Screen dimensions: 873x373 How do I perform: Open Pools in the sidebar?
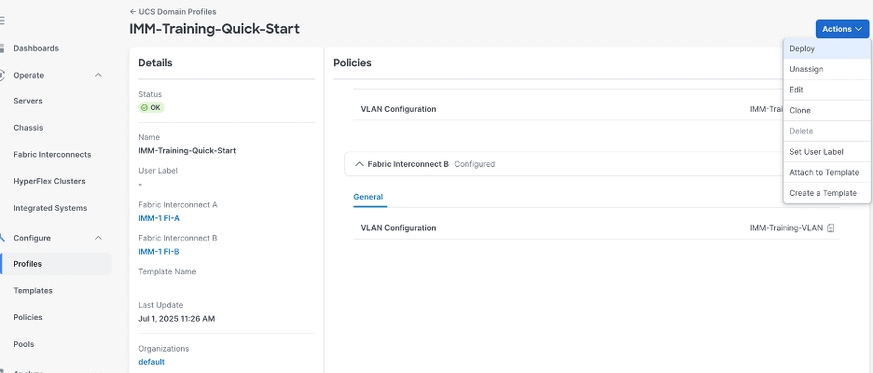click(x=24, y=344)
